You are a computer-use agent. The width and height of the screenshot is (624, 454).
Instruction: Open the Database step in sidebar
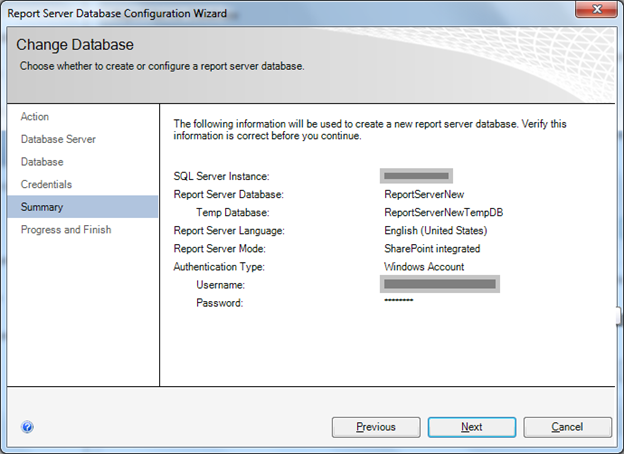(42, 162)
